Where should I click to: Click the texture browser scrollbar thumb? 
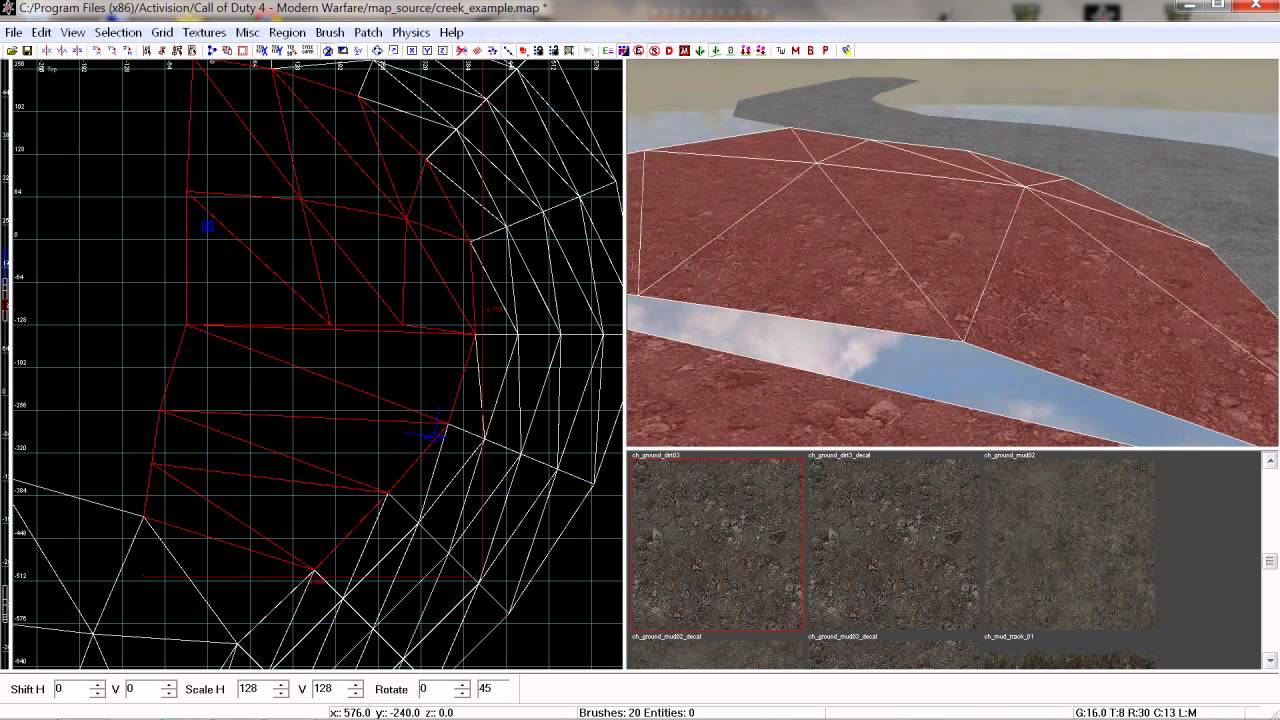tap(1271, 561)
